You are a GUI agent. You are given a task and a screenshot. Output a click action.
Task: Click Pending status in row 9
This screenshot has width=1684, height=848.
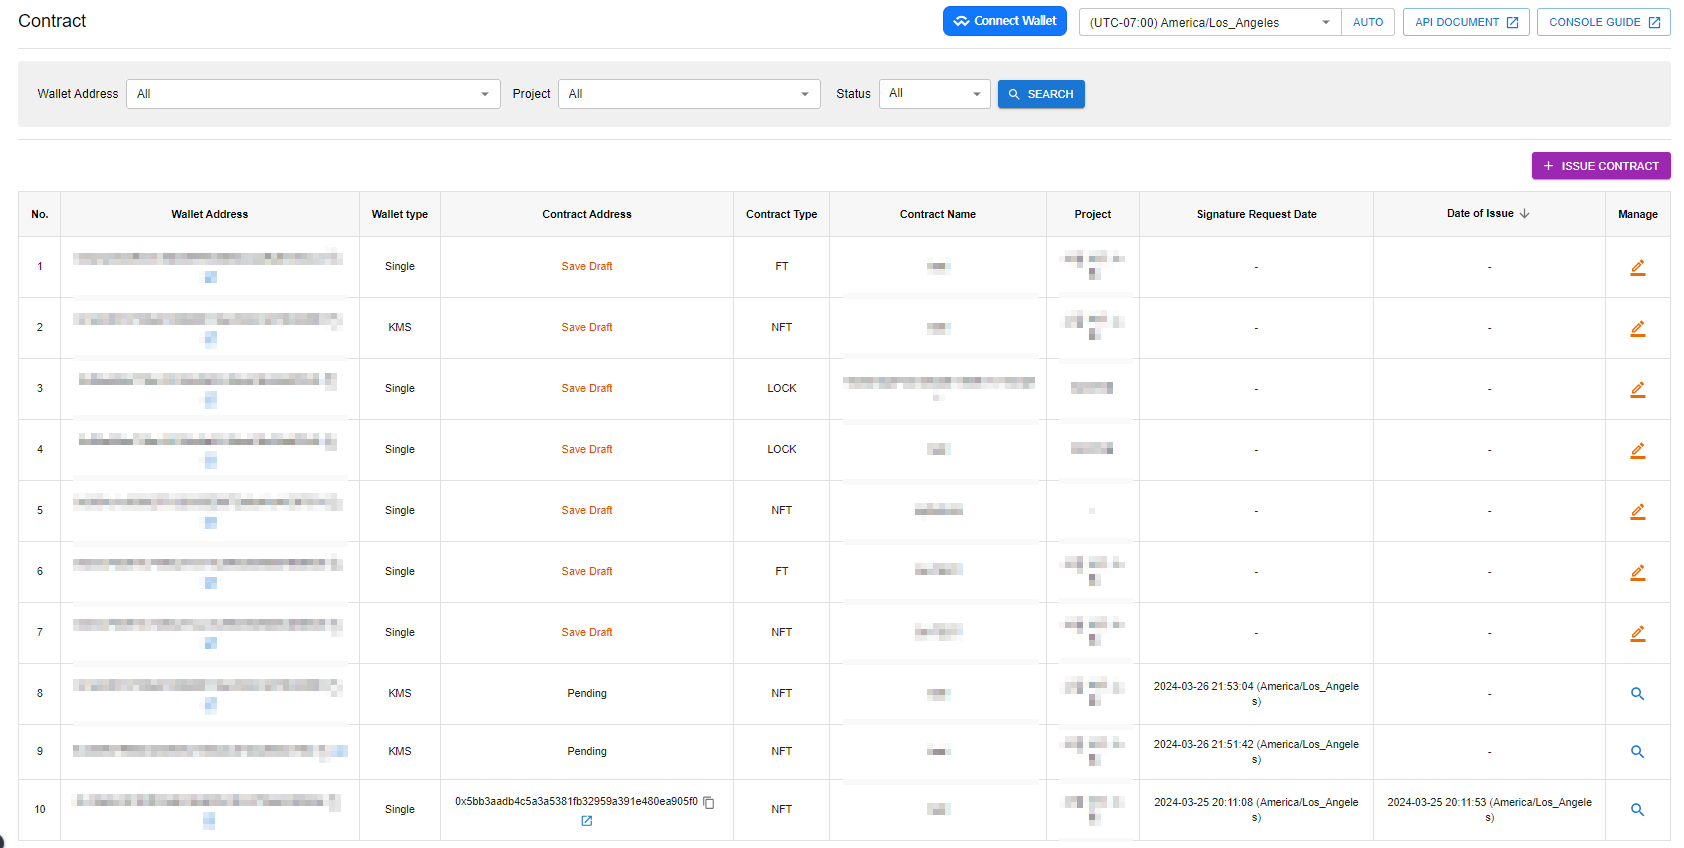[x=587, y=752]
